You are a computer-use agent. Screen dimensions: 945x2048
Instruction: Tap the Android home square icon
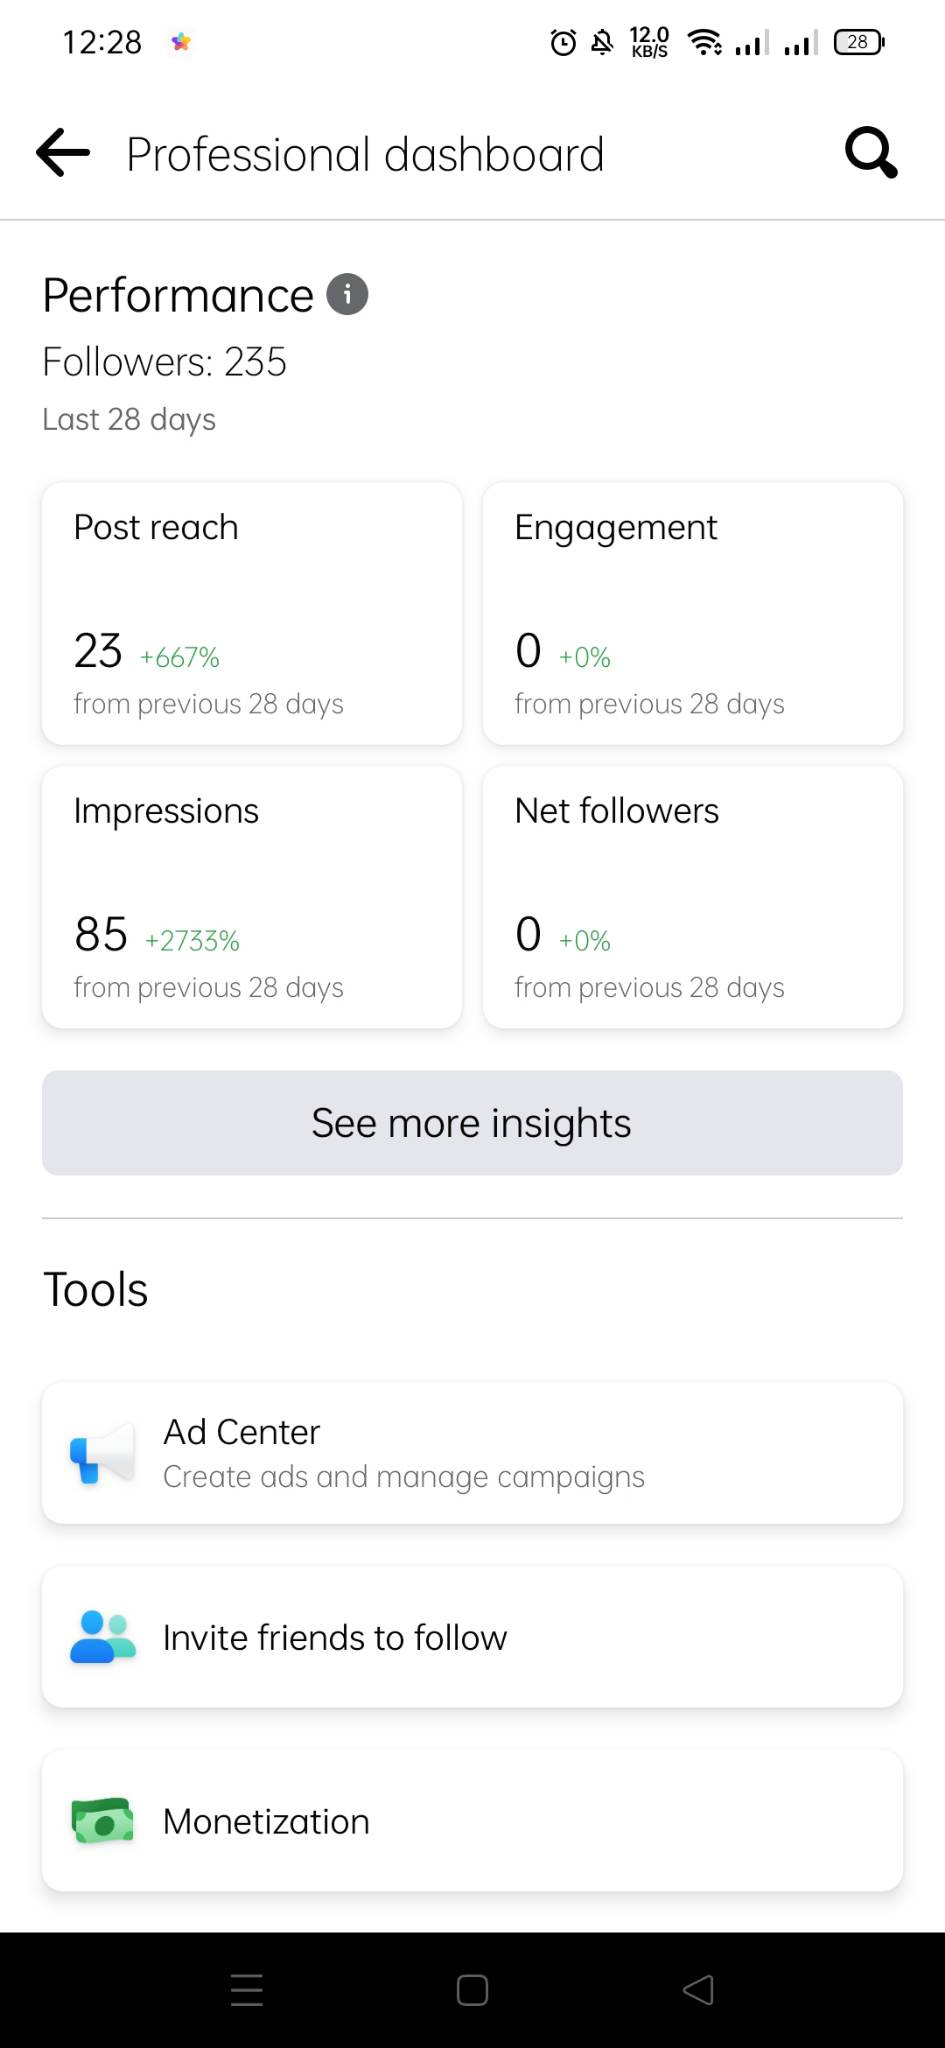(472, 1990)
